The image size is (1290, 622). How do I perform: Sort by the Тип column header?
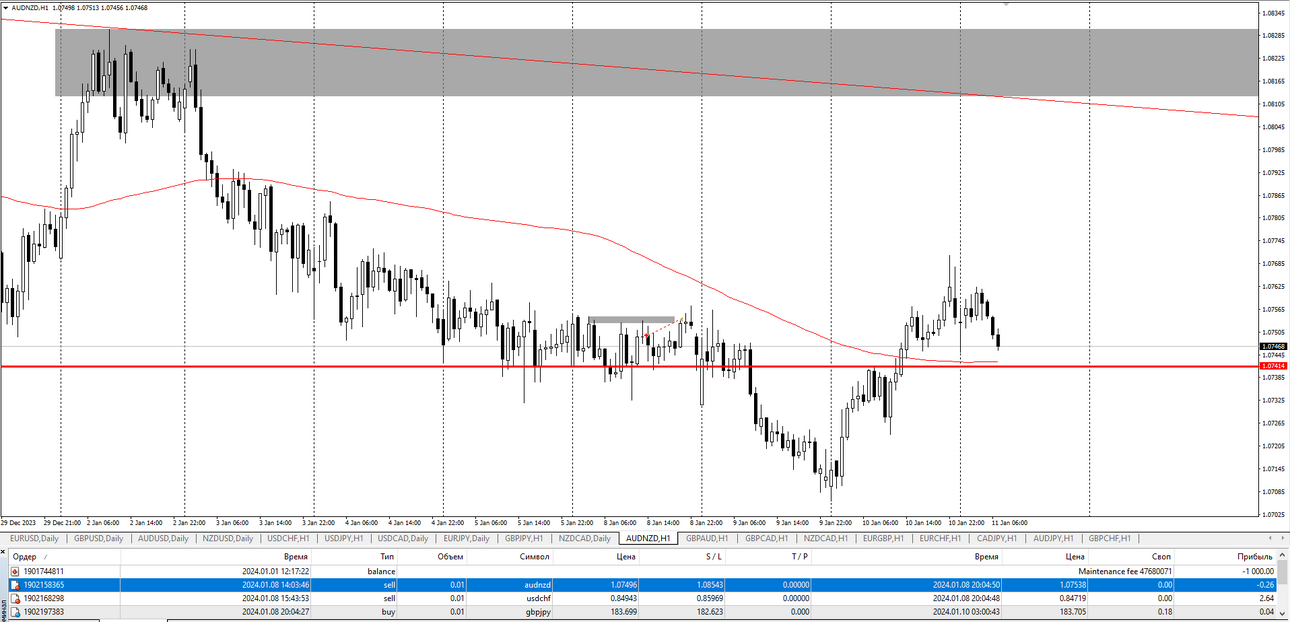[386, 556]
